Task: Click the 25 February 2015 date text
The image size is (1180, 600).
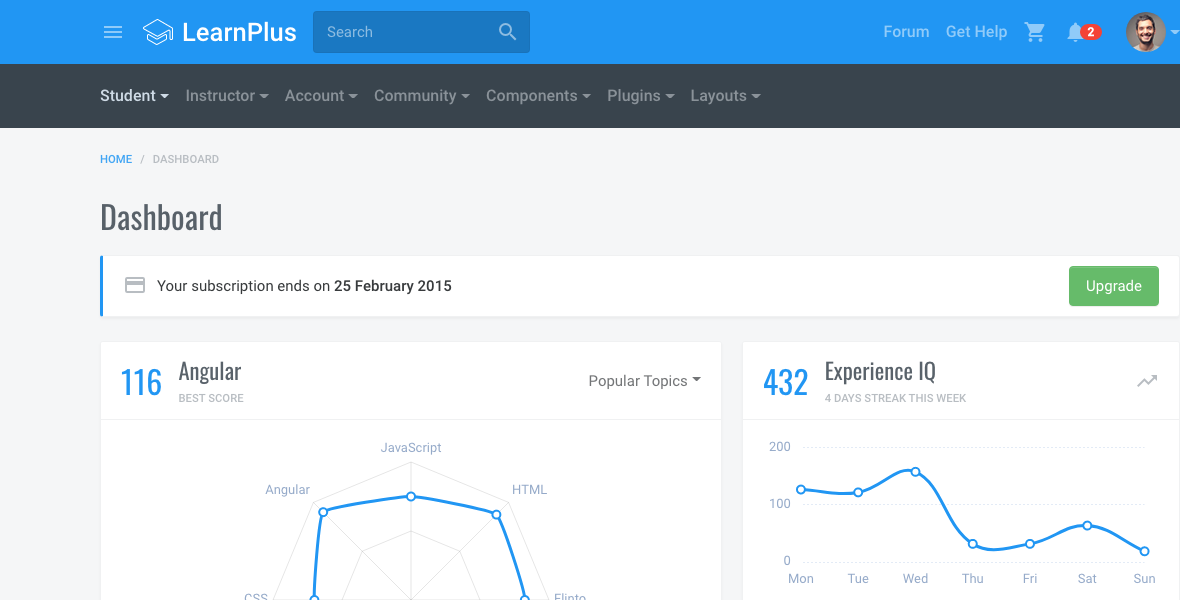Action: pos(393,286)
